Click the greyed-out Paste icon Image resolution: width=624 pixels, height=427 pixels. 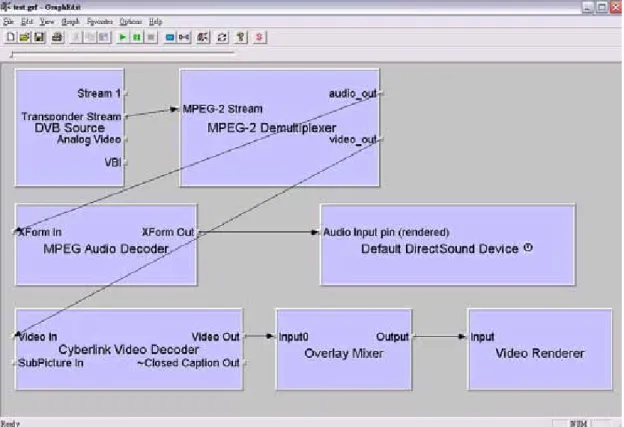point(104,37)
